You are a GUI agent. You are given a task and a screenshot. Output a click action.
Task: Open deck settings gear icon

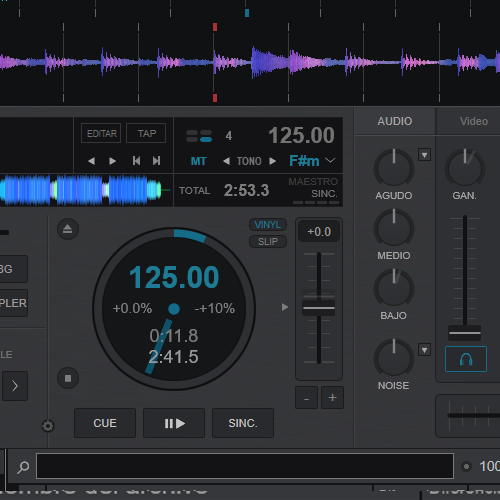click(48, 426)
